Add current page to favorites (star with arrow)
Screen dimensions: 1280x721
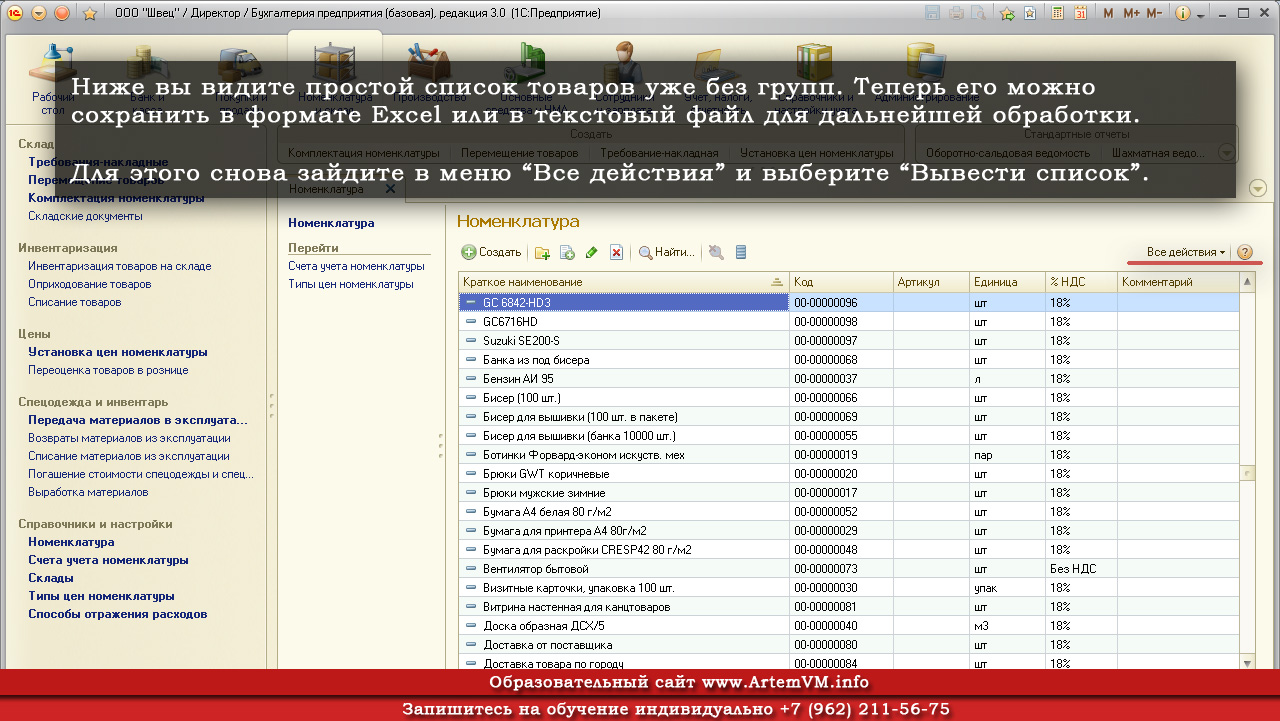point(1007,13)
